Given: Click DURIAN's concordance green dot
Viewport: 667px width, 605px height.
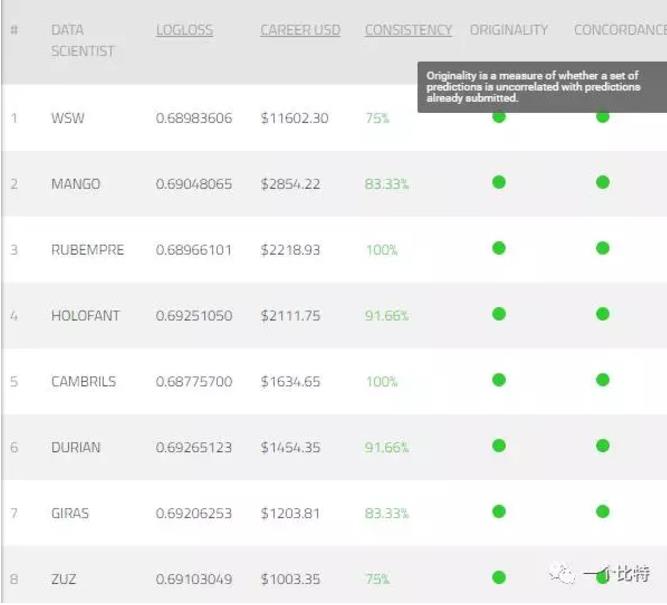Looking at the screenshot, I should point(603,446).
